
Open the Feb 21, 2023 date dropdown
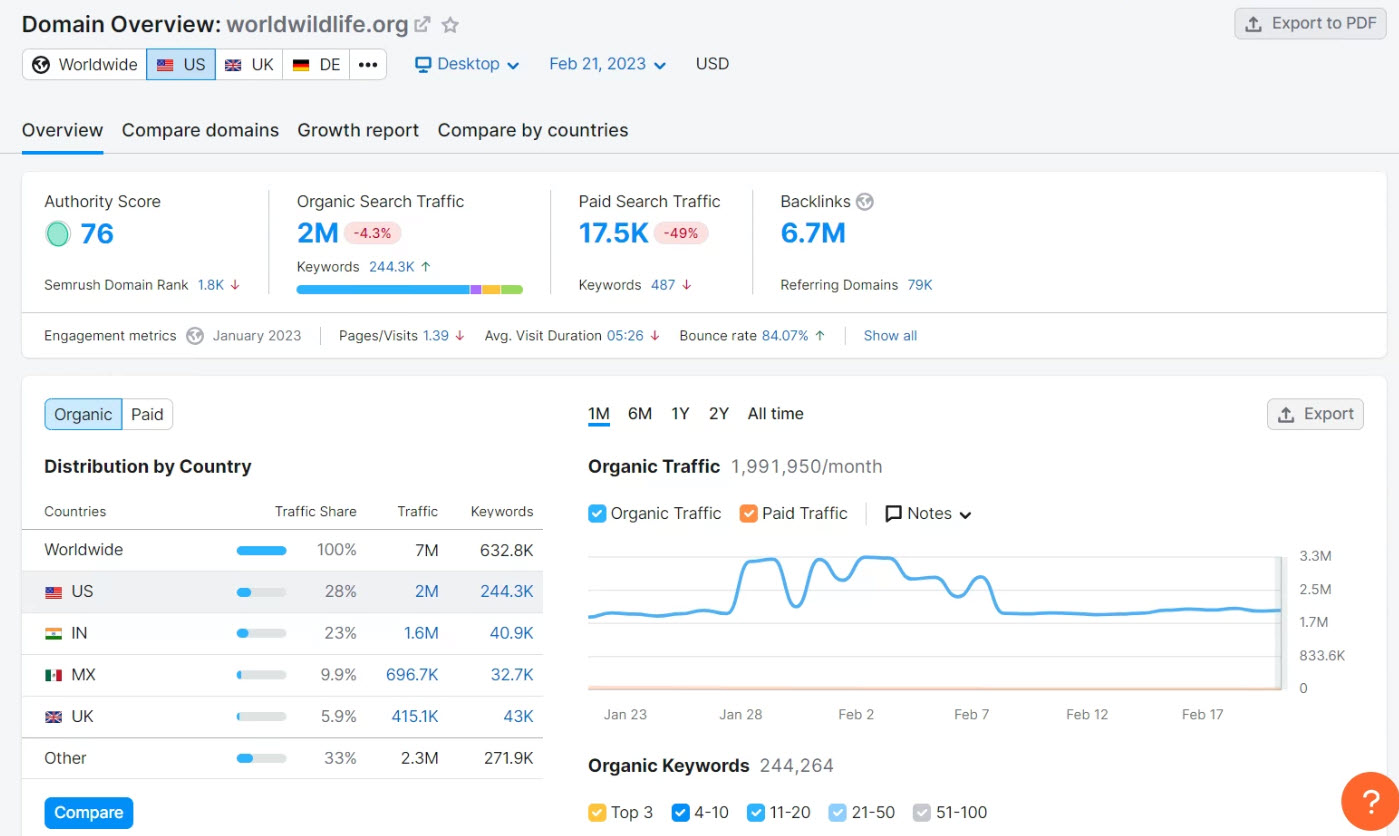[608, 64]
